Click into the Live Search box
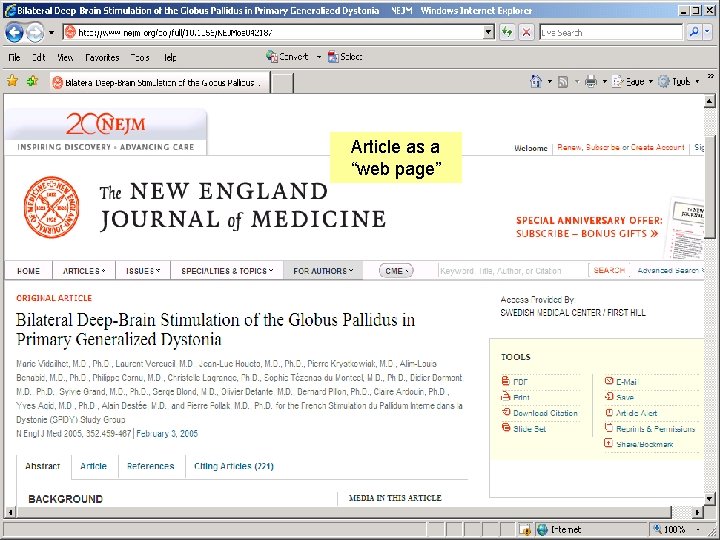The height and width of the screenshot is (540, 720). tap(611, 32)
